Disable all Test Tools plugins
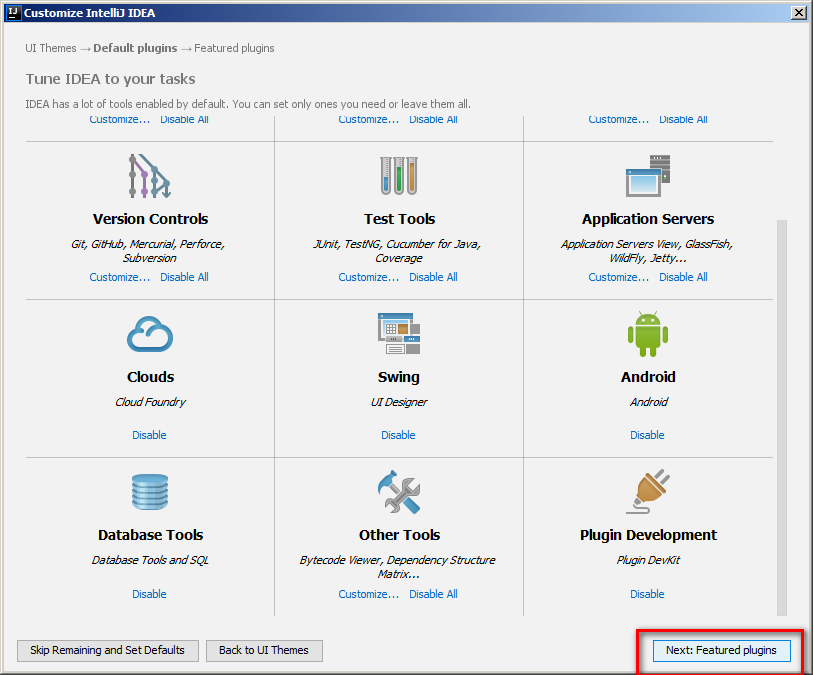 433,277
